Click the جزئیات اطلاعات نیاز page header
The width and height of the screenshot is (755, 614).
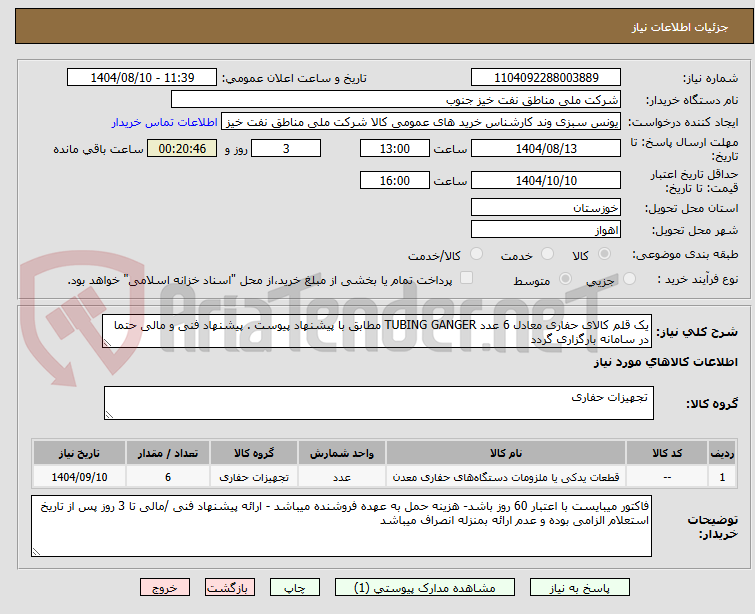click(679, 27)
